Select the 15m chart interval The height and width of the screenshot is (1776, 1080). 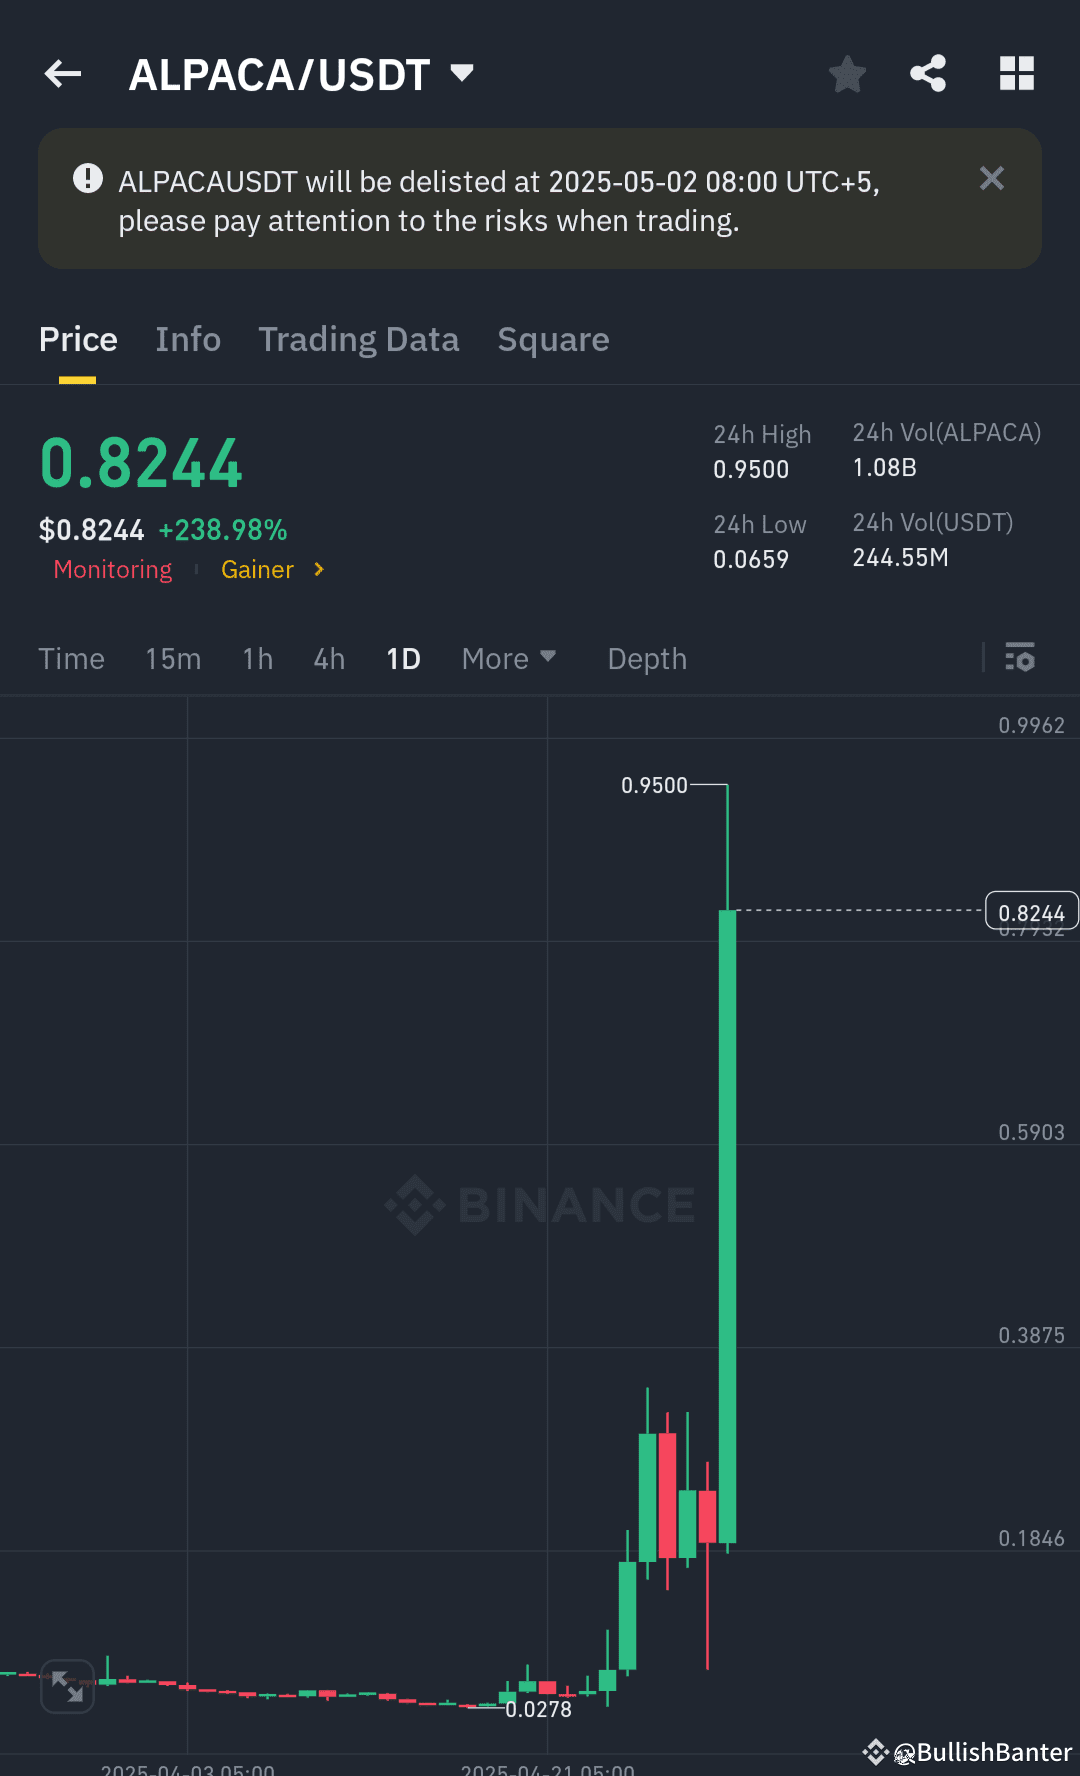[173, 659]
